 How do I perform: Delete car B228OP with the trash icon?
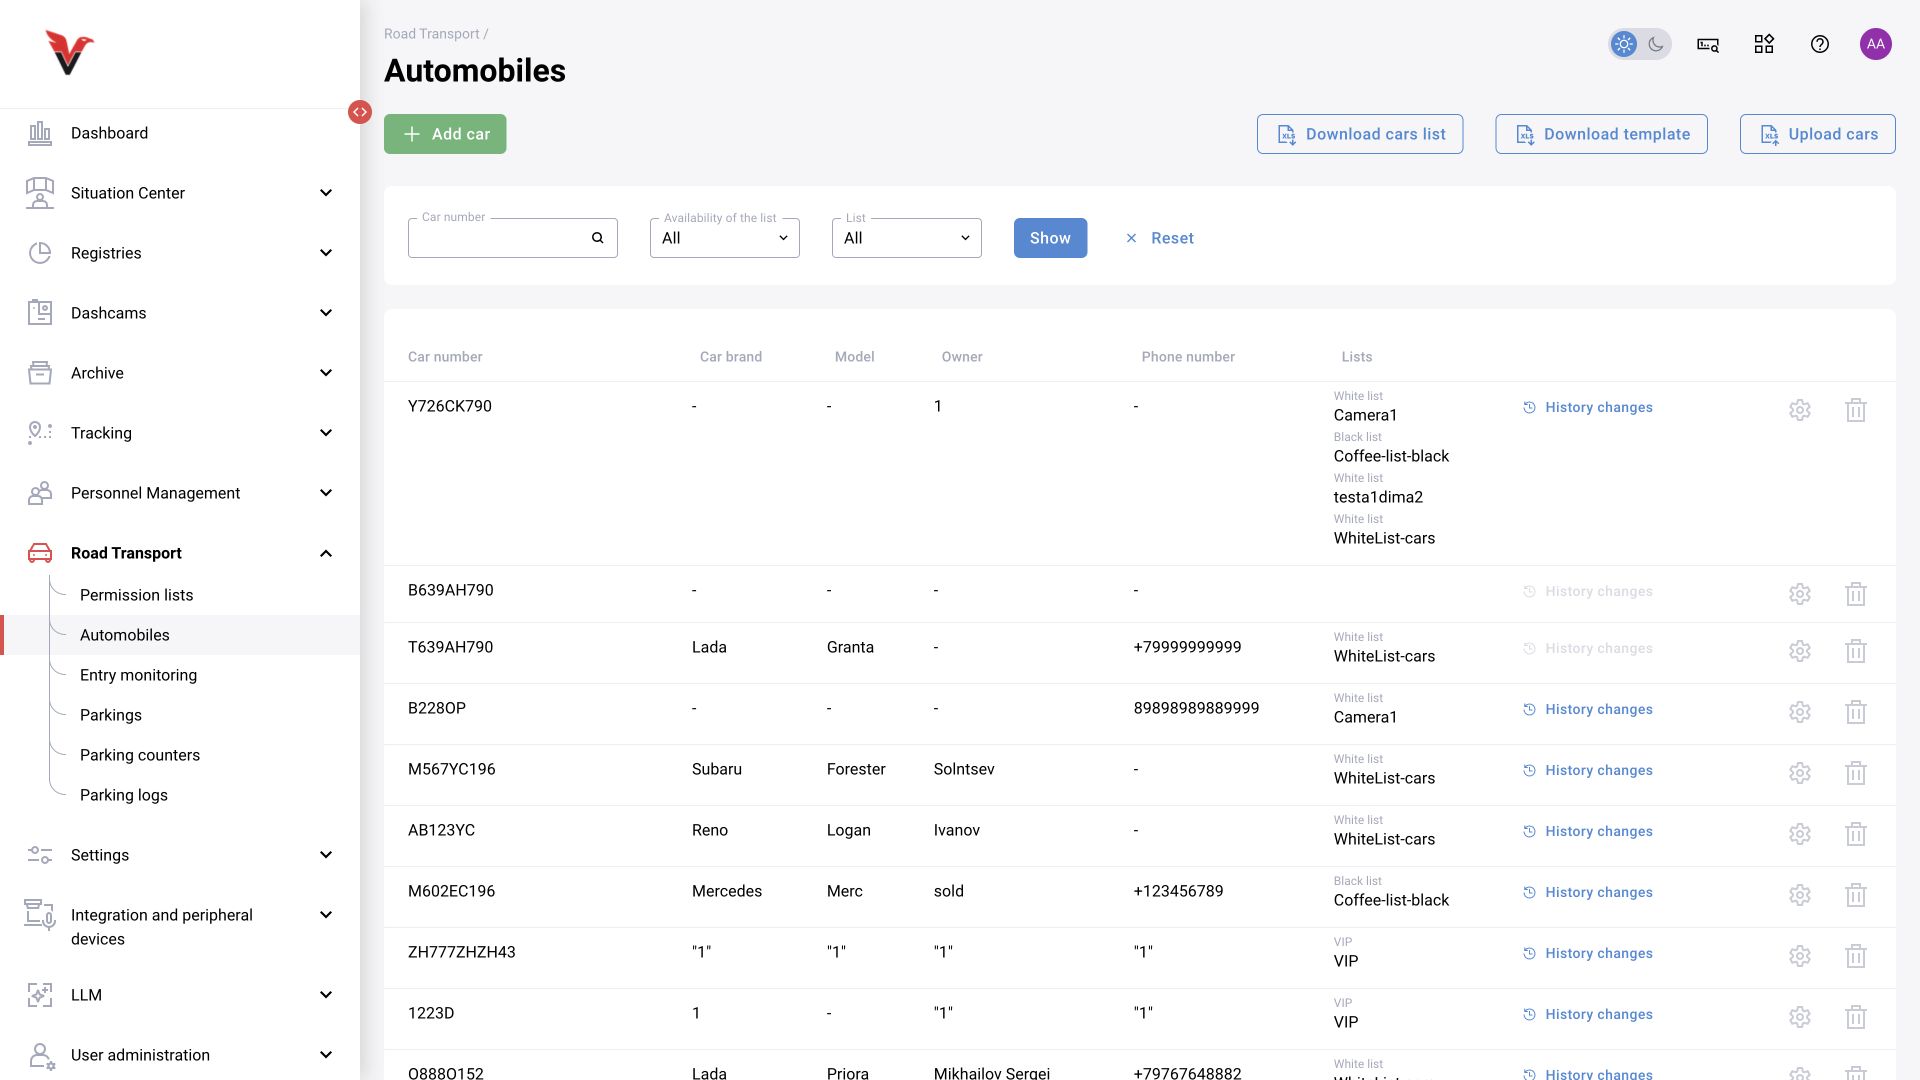(1856, 712)
